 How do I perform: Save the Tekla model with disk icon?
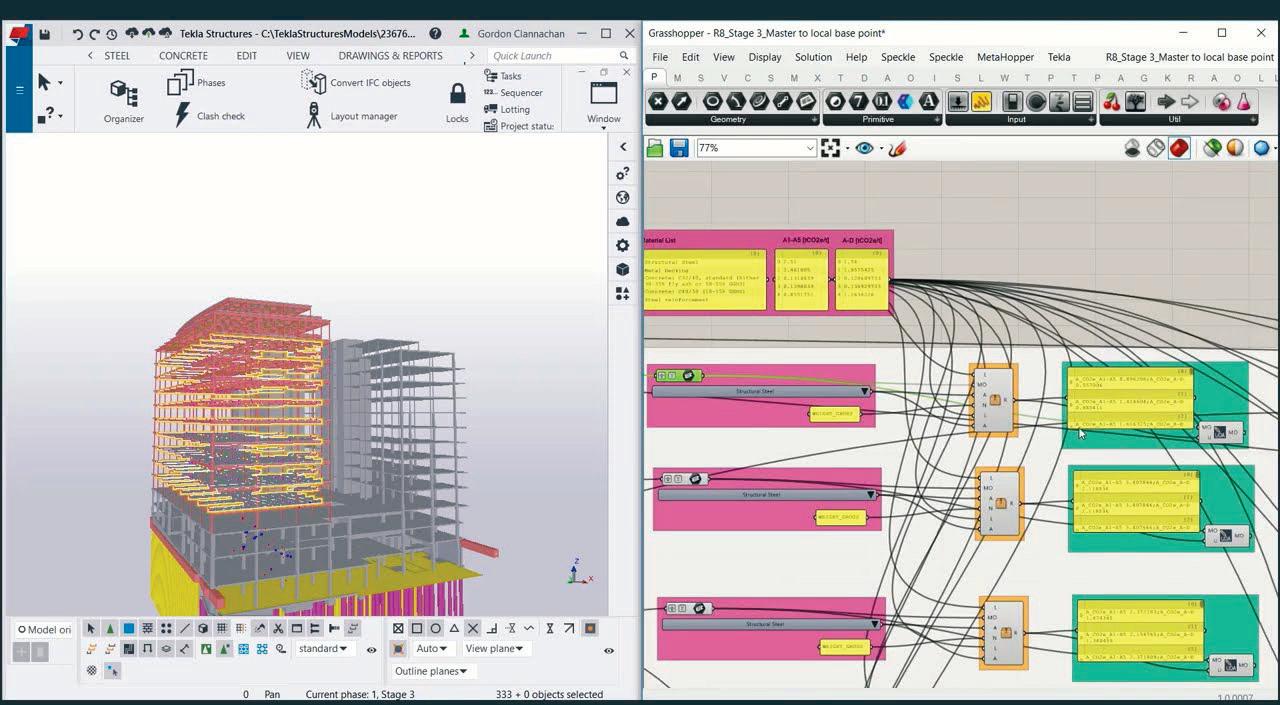(x=45, y=34)
